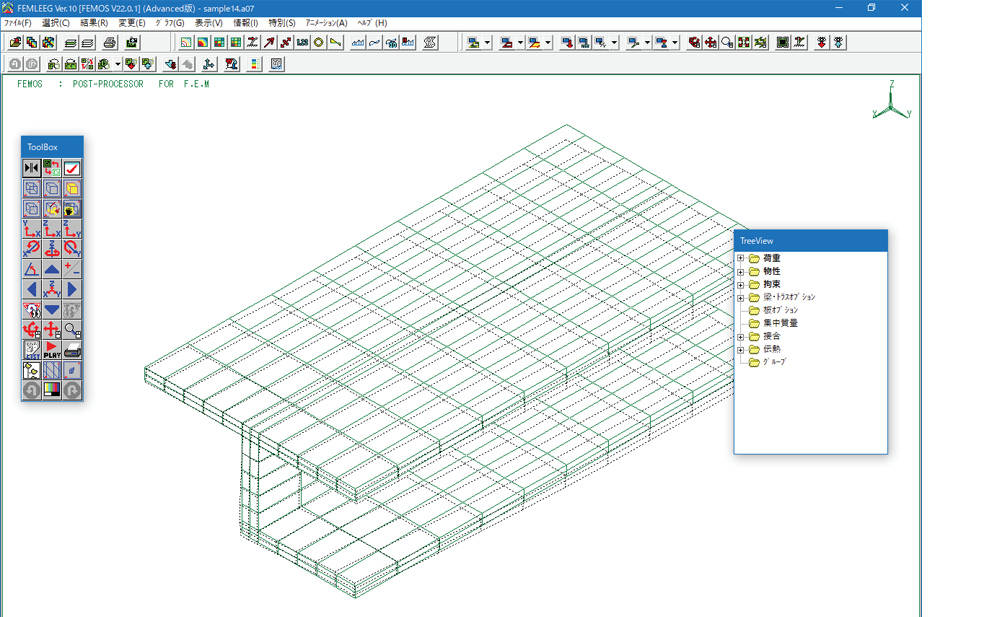Open file icon in main toolbar
The height and width of the screenshot is (617, 1000).
click(15, 43)
